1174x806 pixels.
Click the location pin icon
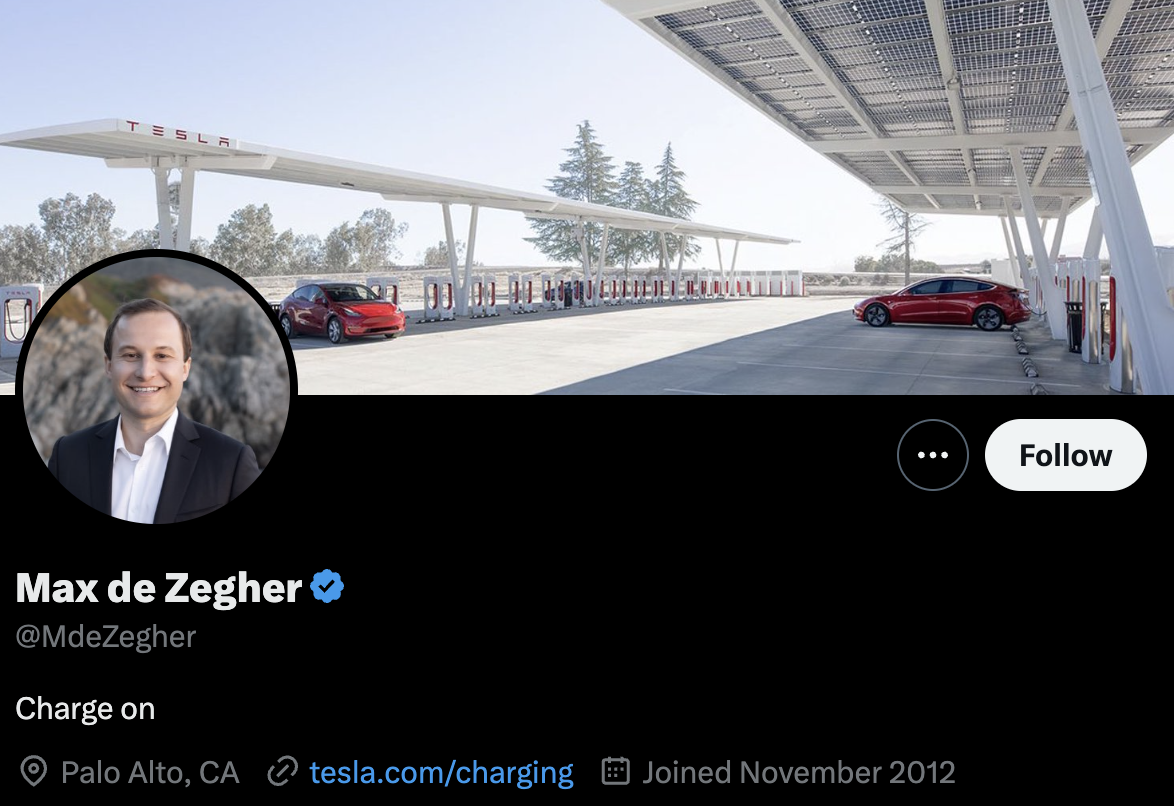pos(34,772)
